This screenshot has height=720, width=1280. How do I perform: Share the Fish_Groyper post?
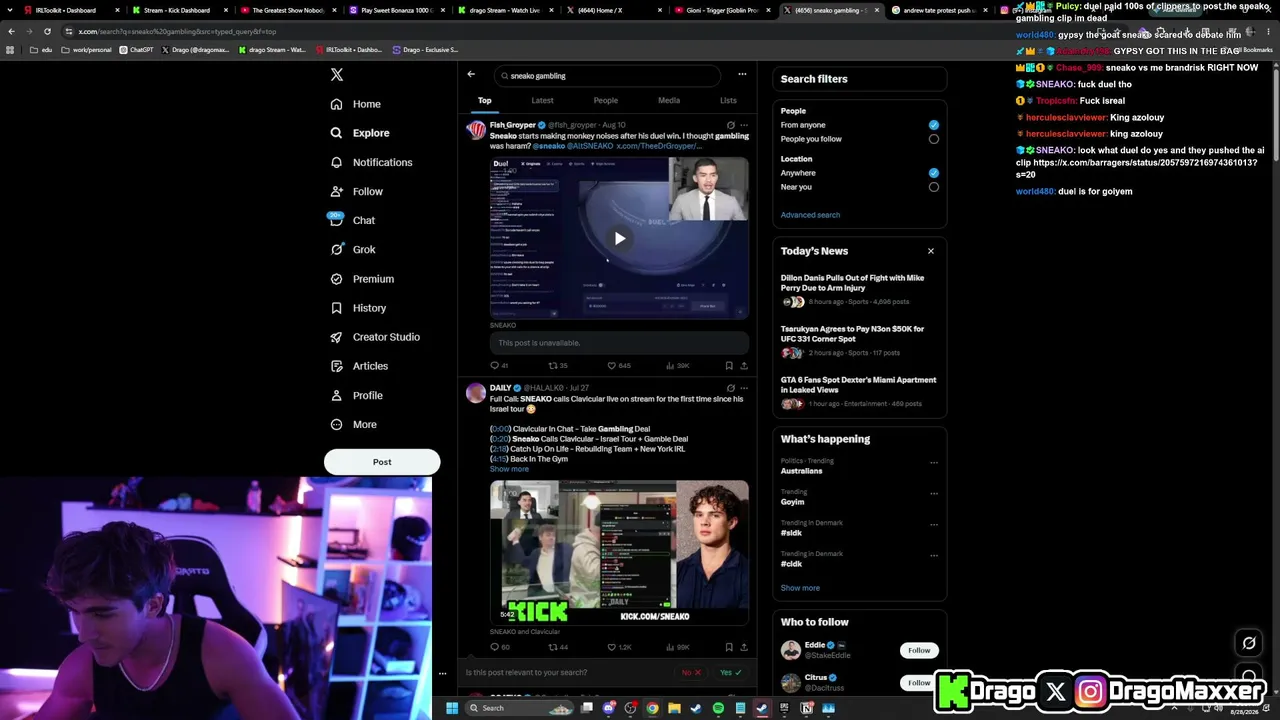point(744,366)
